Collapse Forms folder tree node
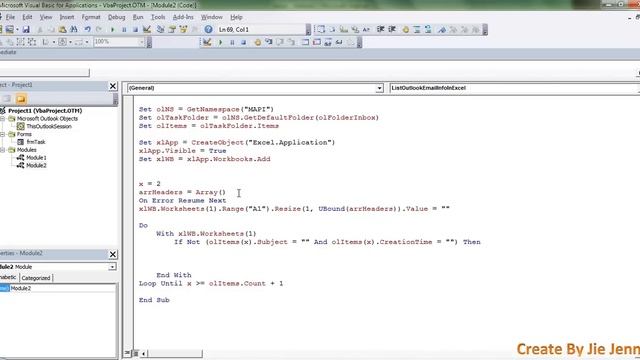The height and width of the screenshot is (360, 640). coord(2,134)
